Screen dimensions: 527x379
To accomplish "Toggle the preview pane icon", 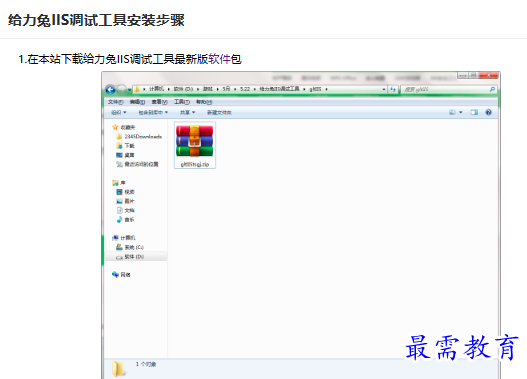I will coord(474,112).
